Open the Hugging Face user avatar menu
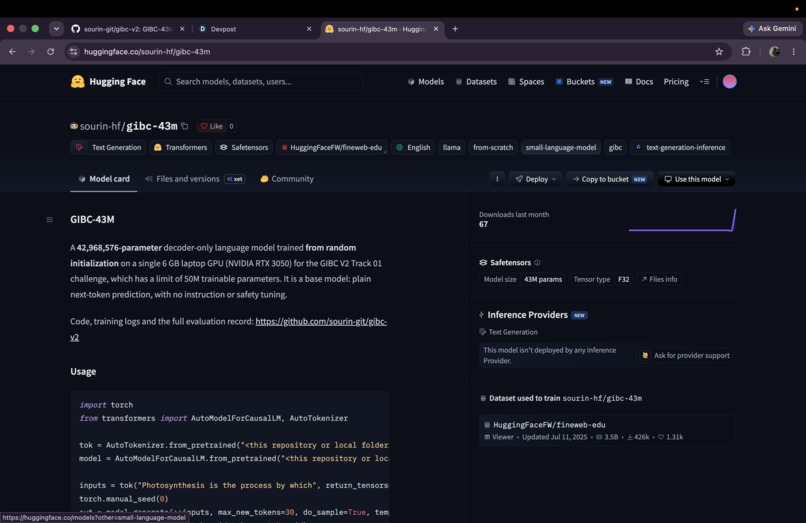The width and height of the screenshot is (806, 523). (729, 81)
